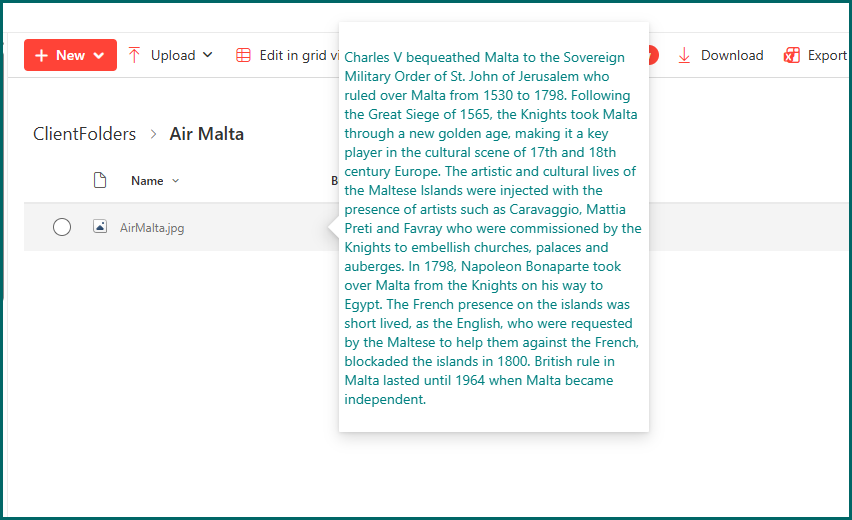The image size is (852, 520).
Task: Click the Charles V description tooltip text
Action: pyautogui.click(x=493, y=228)
